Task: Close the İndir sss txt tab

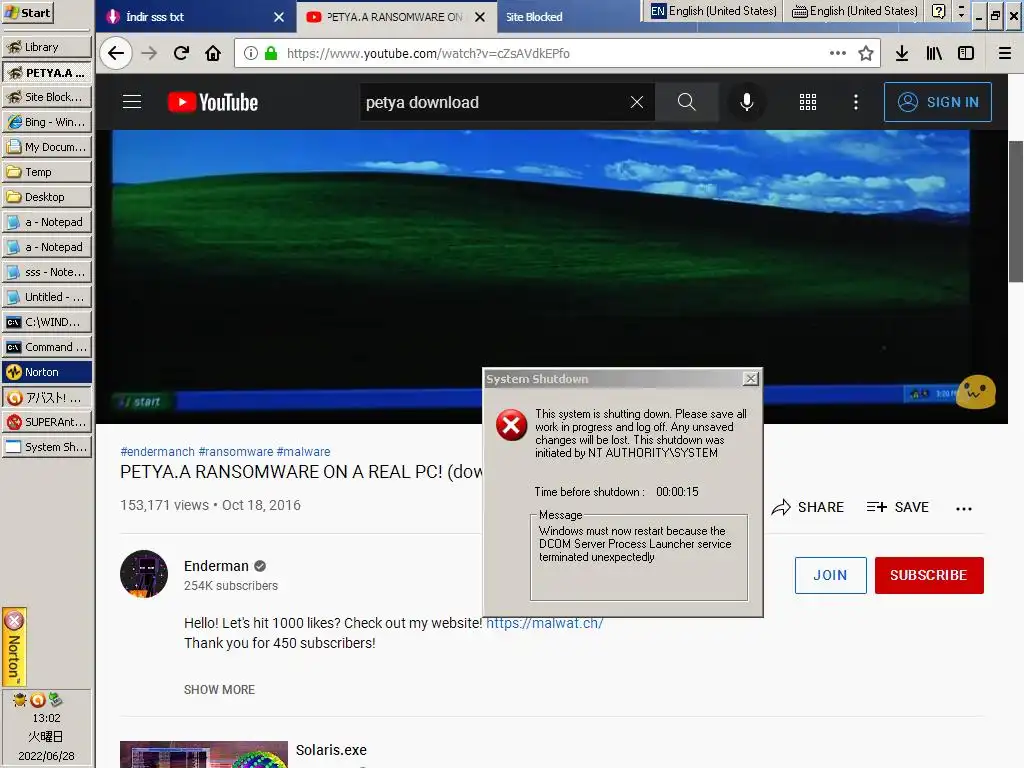Action: [x=279, y=17]
